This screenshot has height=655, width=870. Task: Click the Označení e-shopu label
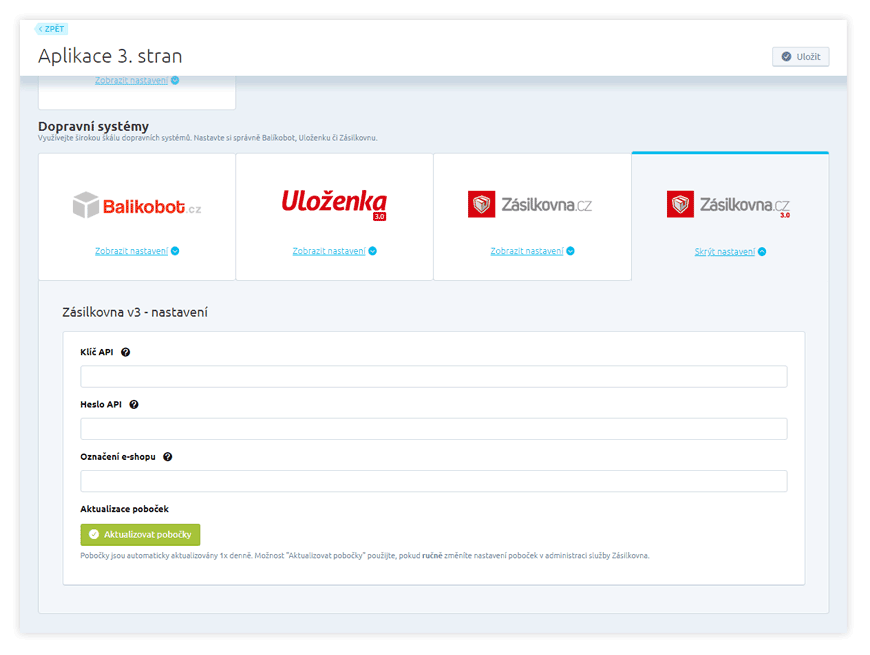(x=118, y=457)
